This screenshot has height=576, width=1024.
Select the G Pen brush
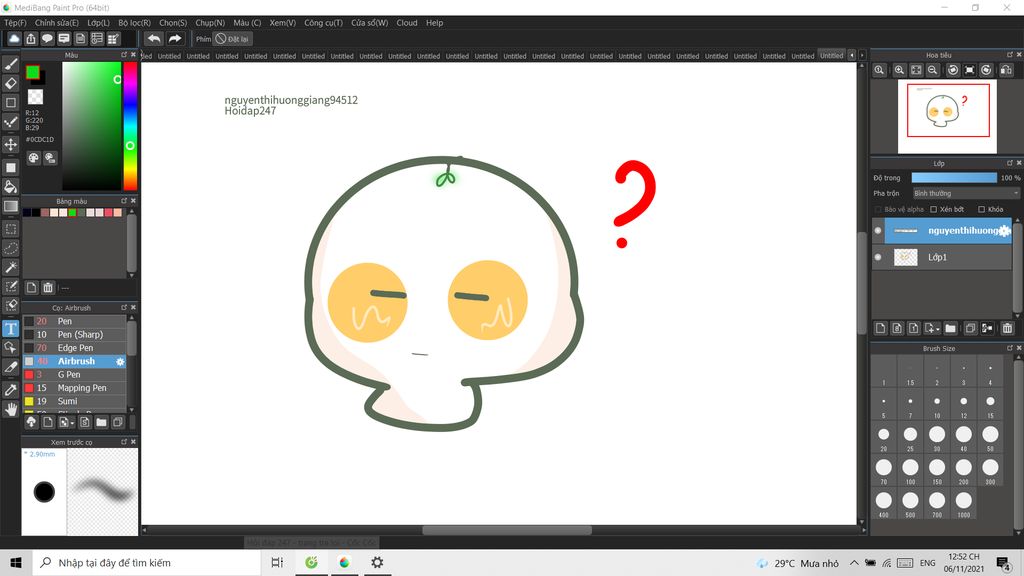(75, 374)
